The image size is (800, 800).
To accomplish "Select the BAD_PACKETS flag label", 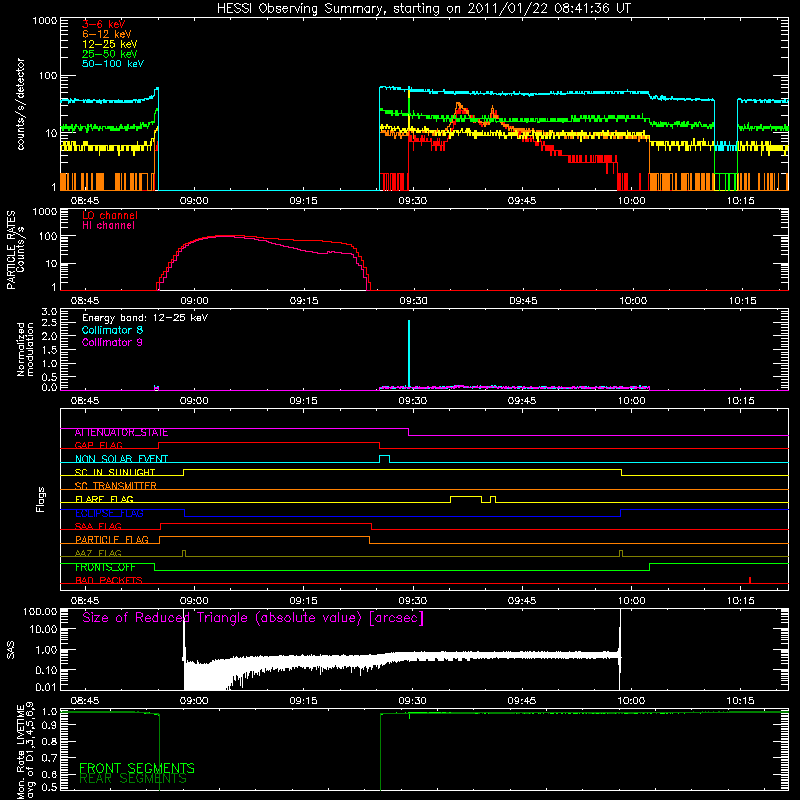I will [109, 581].
